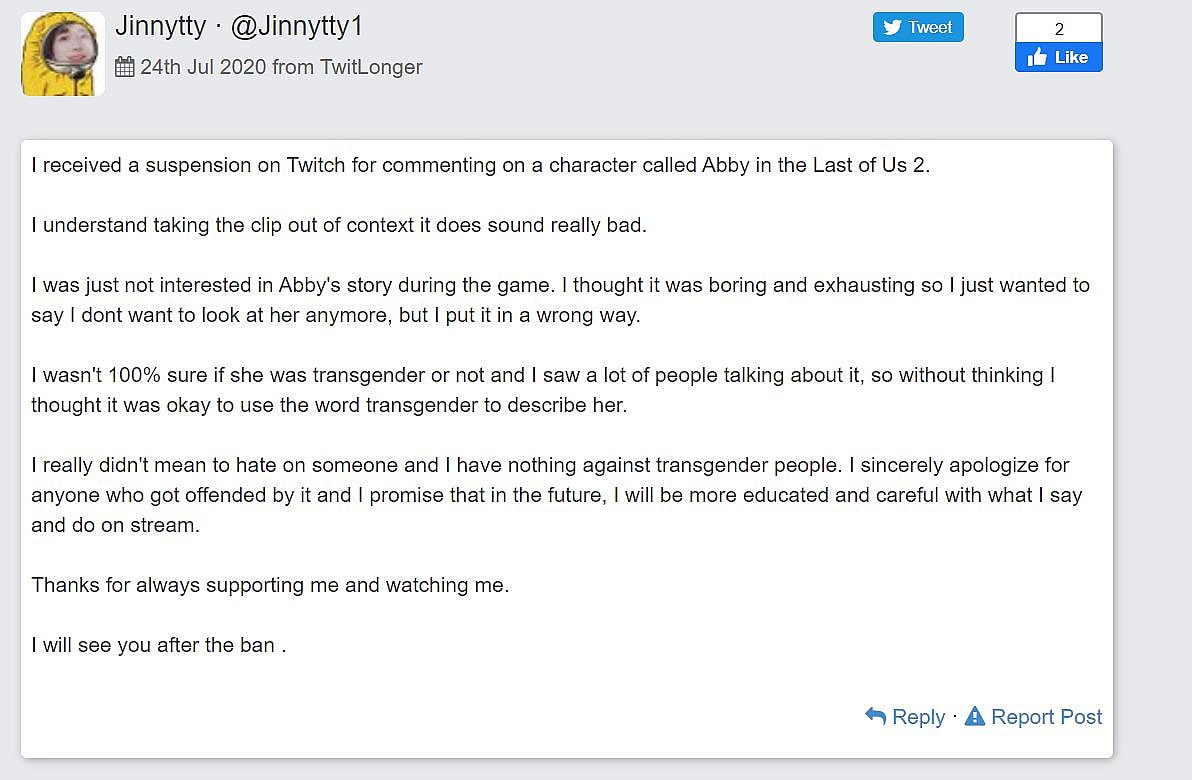Select the Report Post link text

[1046, 717]
